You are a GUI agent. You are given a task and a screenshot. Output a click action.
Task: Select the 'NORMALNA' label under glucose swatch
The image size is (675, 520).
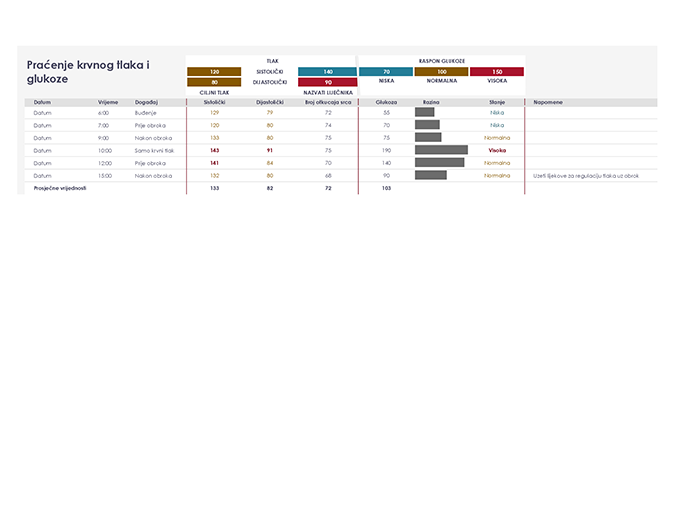tap(442, 80)
